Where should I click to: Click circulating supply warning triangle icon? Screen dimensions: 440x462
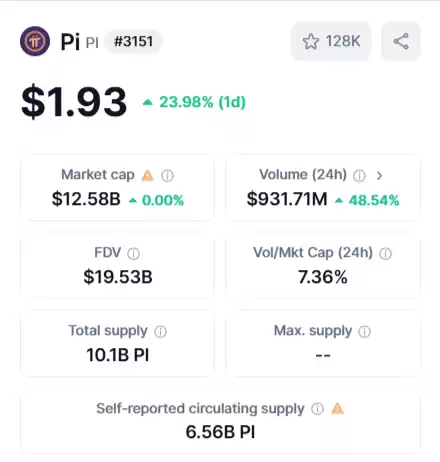coord(337,408)
